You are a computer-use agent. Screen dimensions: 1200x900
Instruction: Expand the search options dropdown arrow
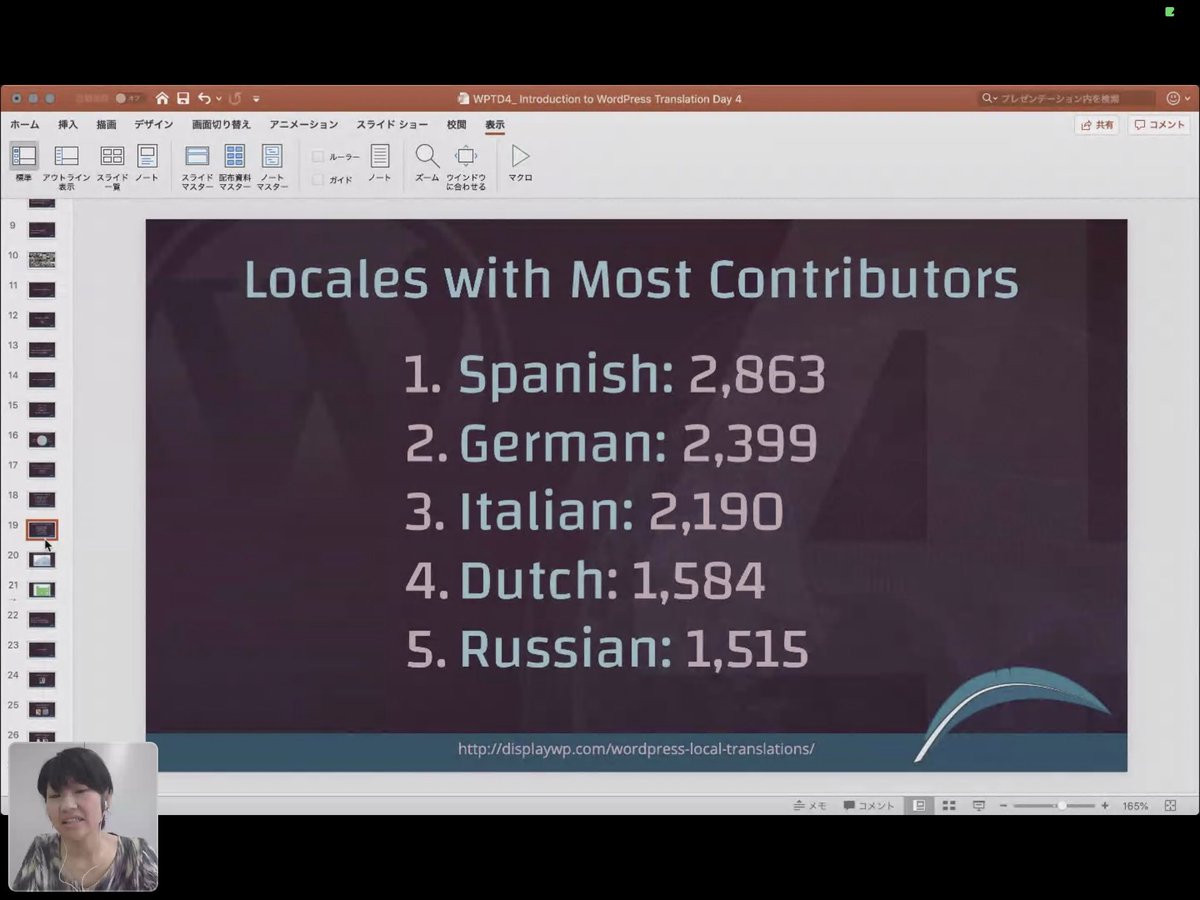994,99
